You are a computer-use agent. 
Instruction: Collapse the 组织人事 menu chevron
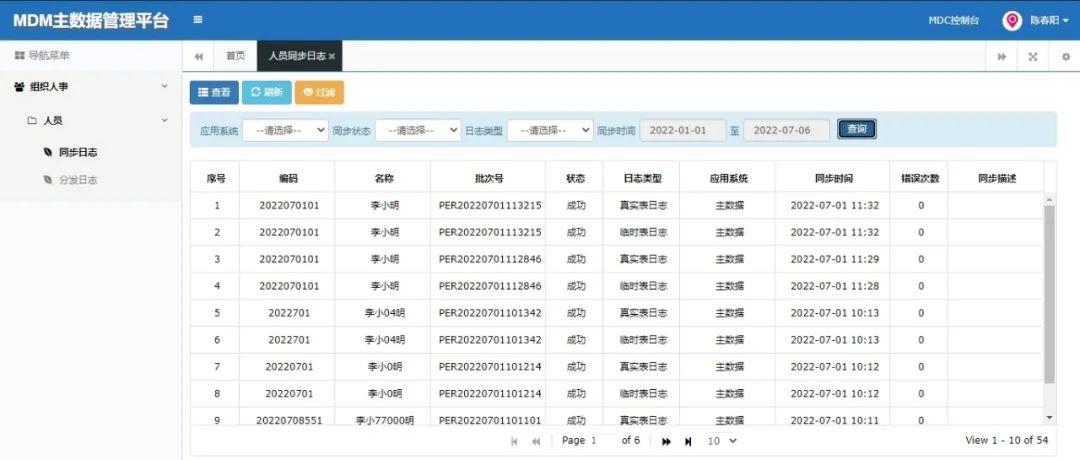pos(164,86)
